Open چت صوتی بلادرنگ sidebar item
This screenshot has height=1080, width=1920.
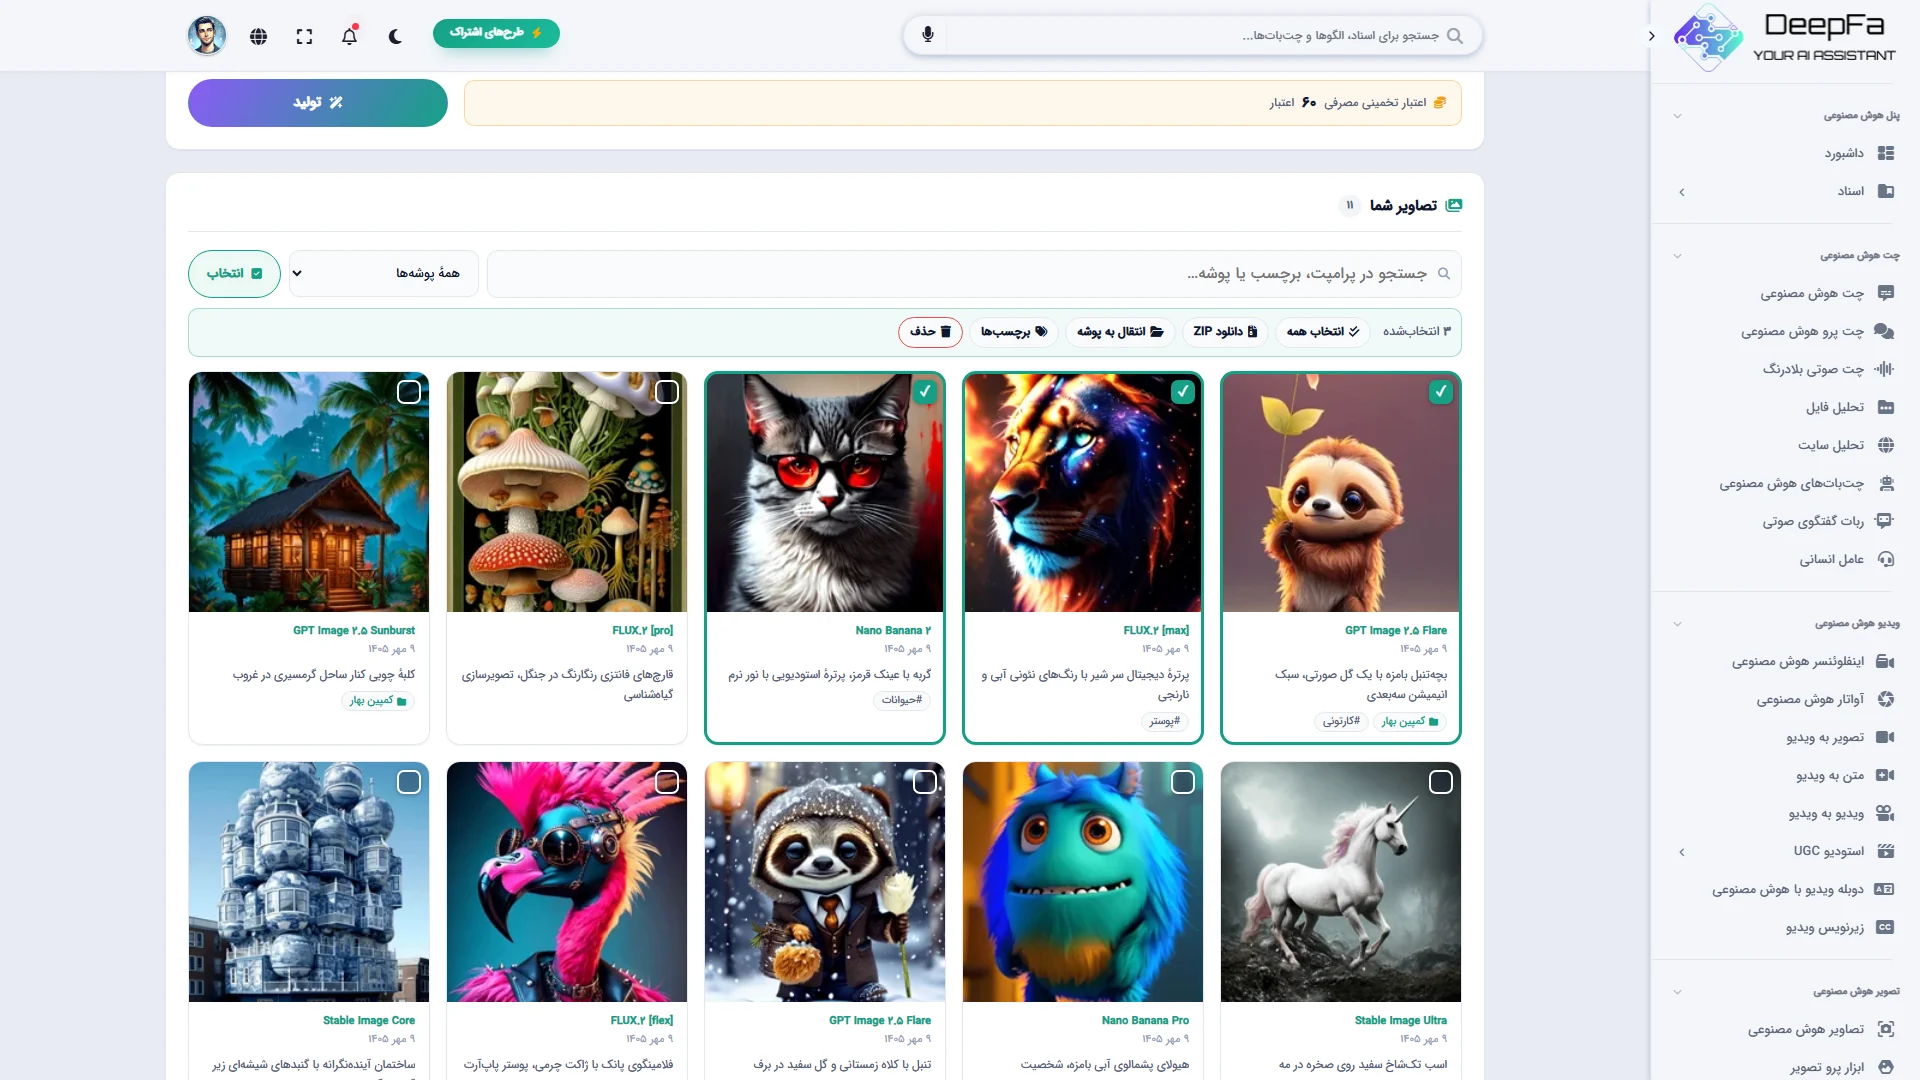point(1827,369)
